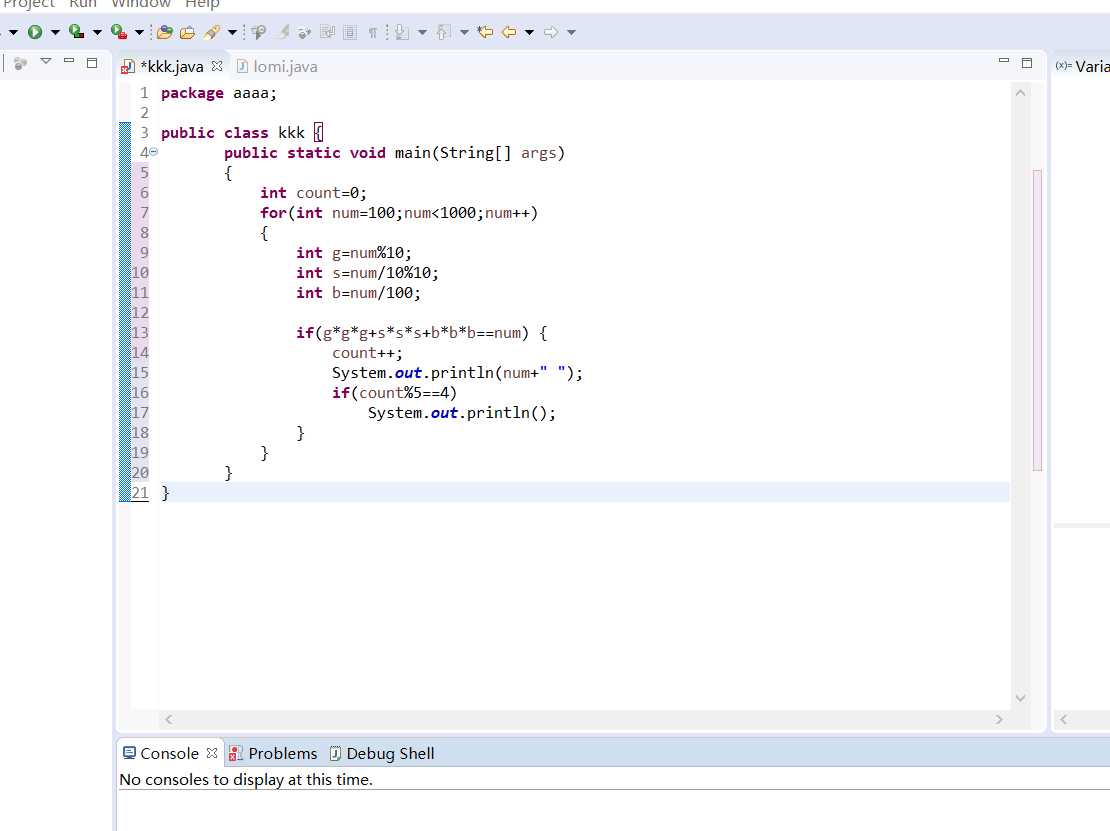The image size is (1110, 831).
Task: Minimize the editor area
Action: (1004, 62)
